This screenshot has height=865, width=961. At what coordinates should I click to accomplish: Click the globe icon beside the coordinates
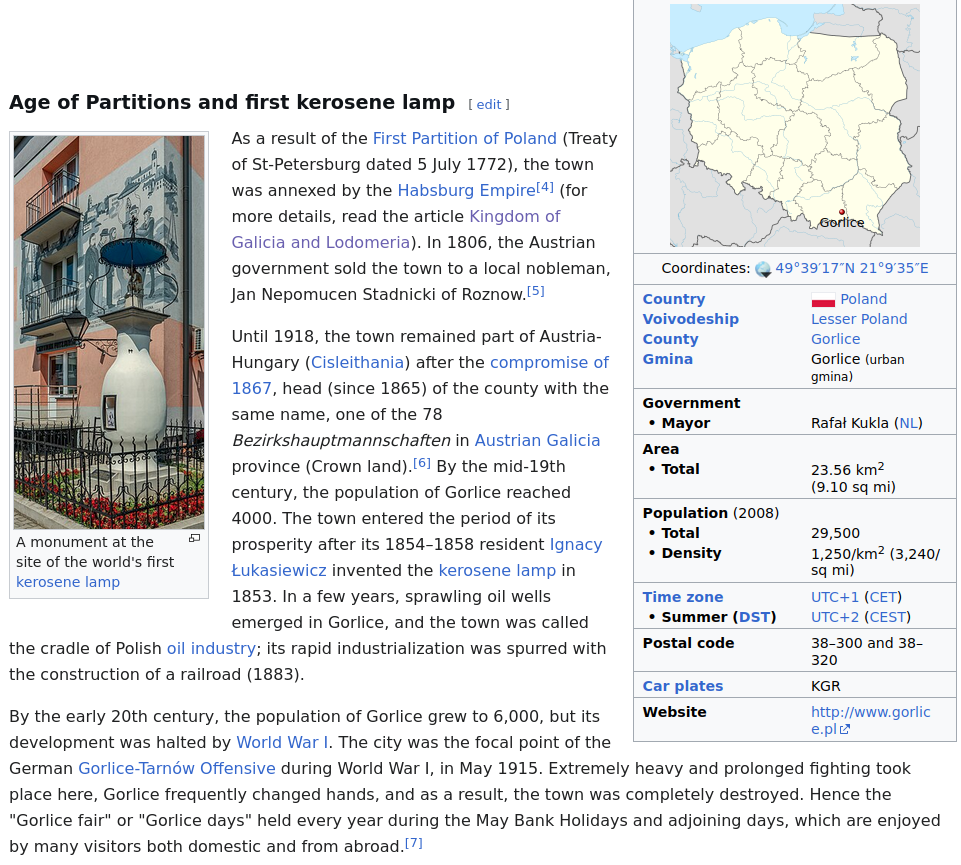pyautogui.click(x=763, y=269)
